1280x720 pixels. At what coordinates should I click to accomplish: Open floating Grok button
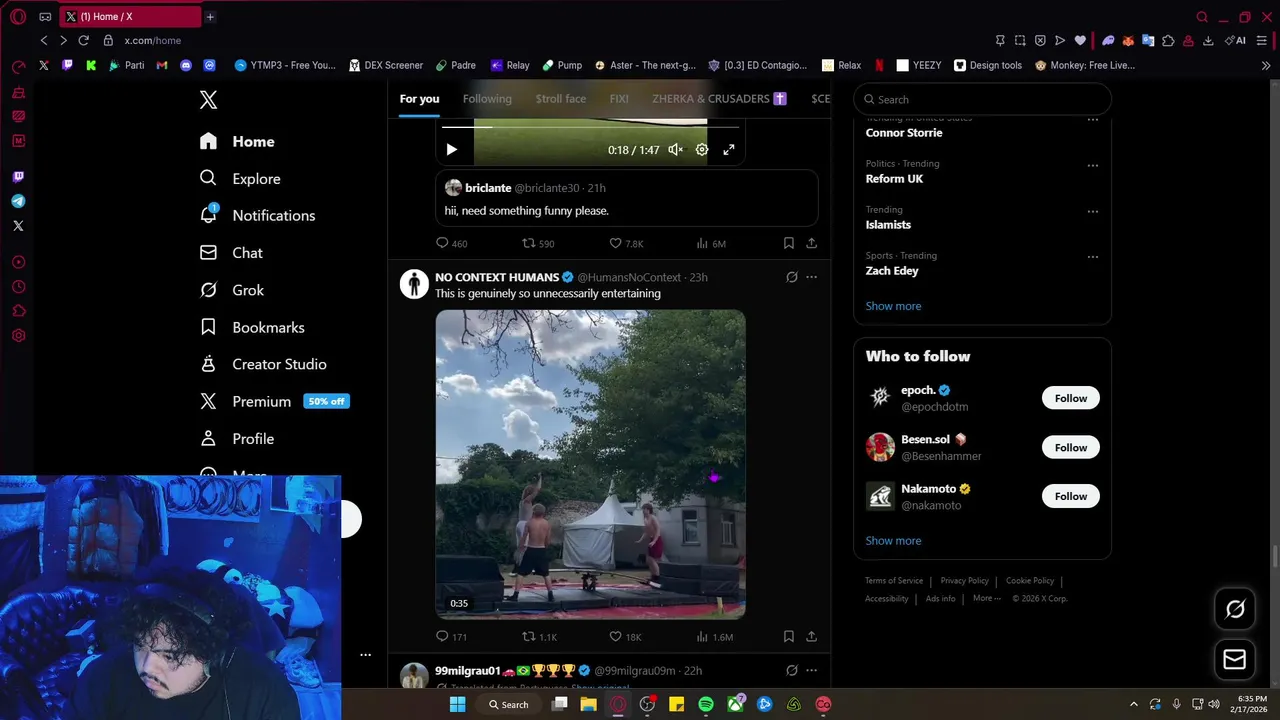point(1235,609)
